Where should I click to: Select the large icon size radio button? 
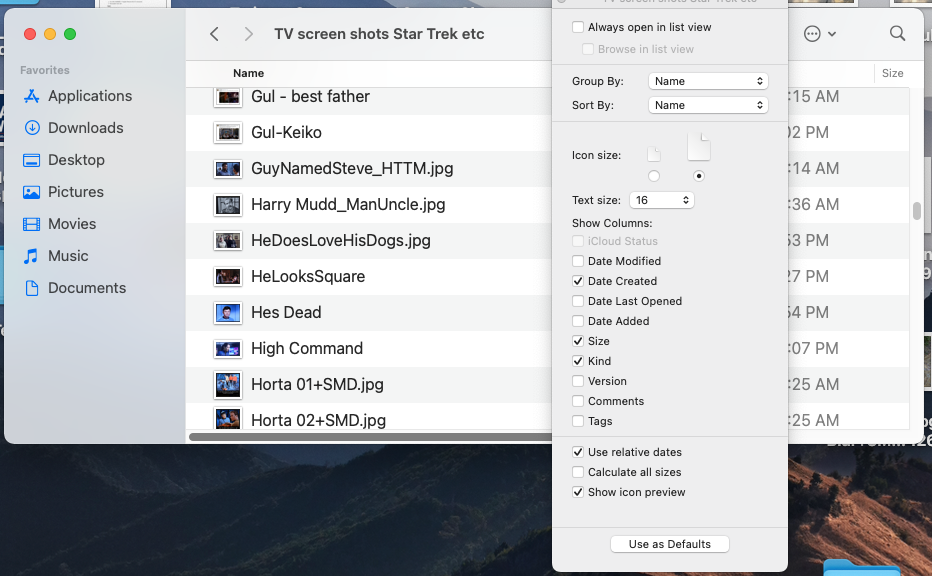[x=699, y=176]
